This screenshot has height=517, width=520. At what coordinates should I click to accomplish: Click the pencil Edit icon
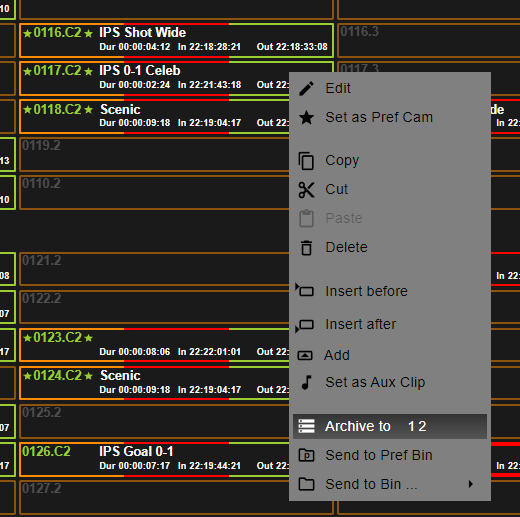[x=306, y=88]
